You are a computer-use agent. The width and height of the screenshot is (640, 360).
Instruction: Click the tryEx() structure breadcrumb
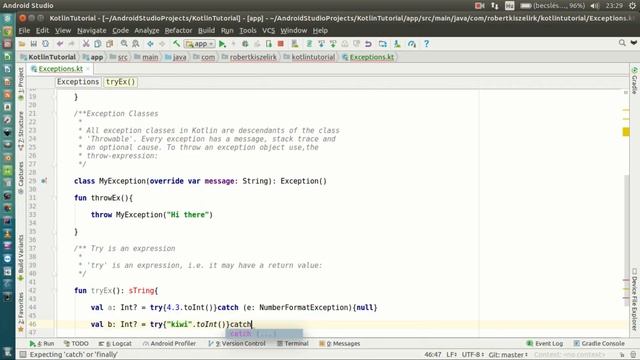[120, 82]
